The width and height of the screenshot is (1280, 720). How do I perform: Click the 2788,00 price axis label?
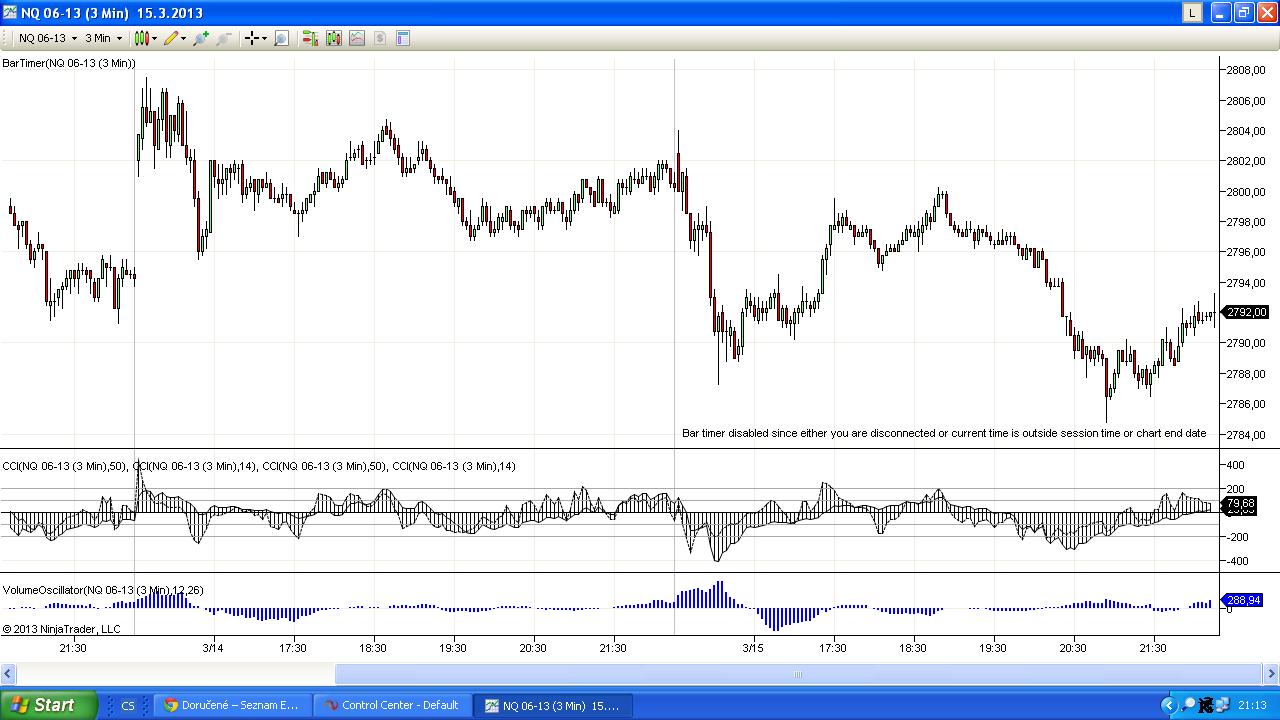1245,374
